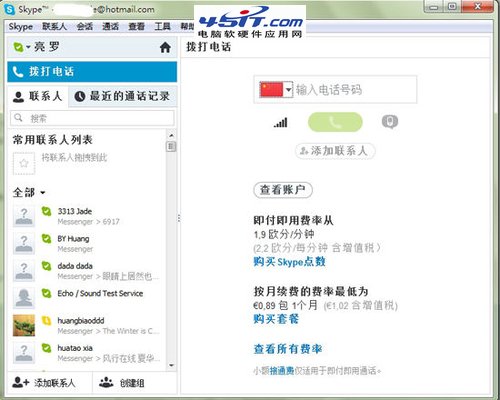This screenshot has height=400, width=500.
Task: Click the contact list scrollbar down arrow
Action: pos(171,366)
